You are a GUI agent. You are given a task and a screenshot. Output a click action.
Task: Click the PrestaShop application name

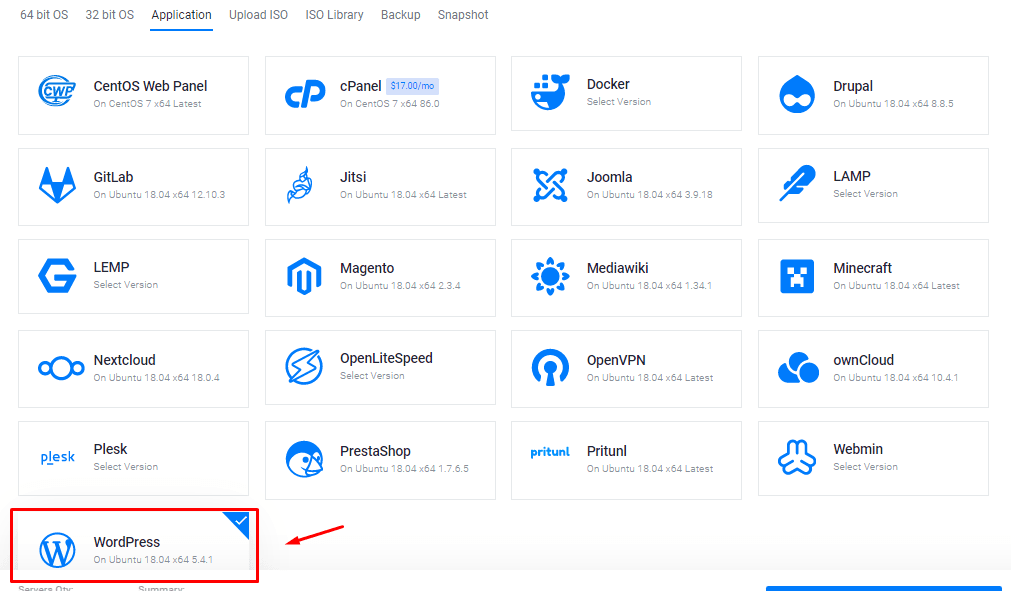click(x=375, y=451)
